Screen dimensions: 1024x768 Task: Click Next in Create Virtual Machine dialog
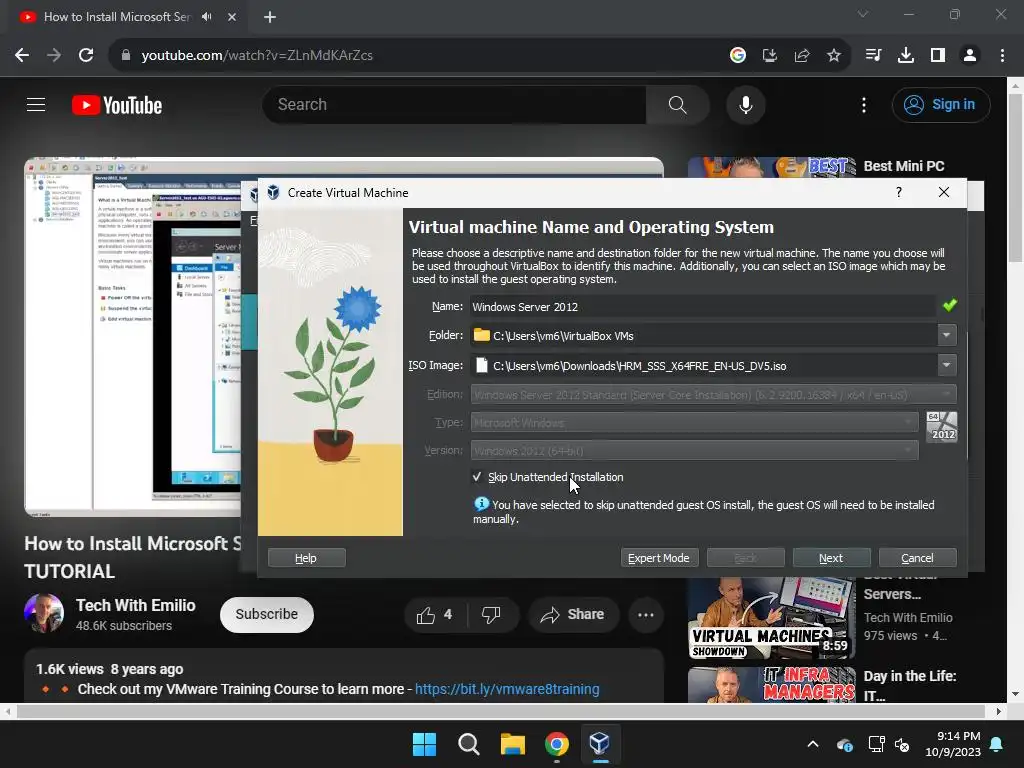click(831, 558)
